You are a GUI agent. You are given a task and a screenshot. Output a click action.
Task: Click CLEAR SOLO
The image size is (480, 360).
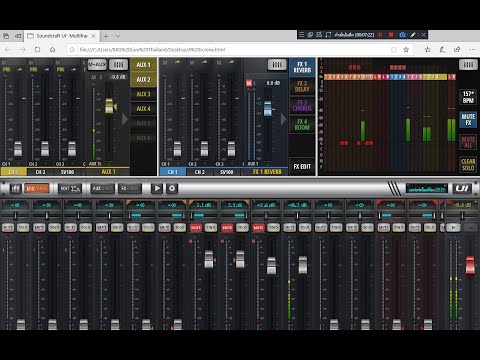click(468, 165)
